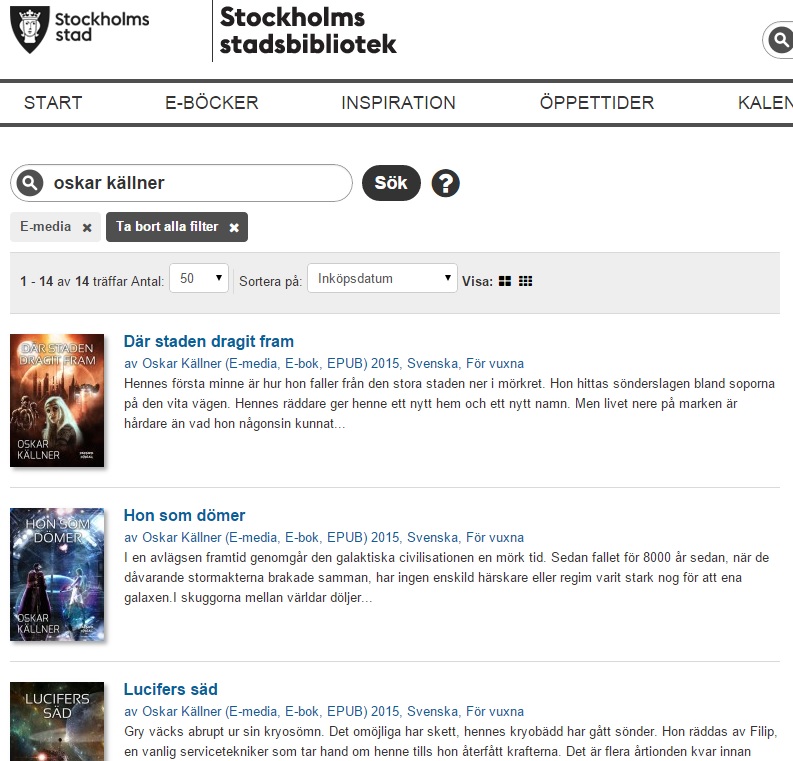Switch to small grid view icon
The height and width of the screenshot is (761, 793).
tap(525, 281)
